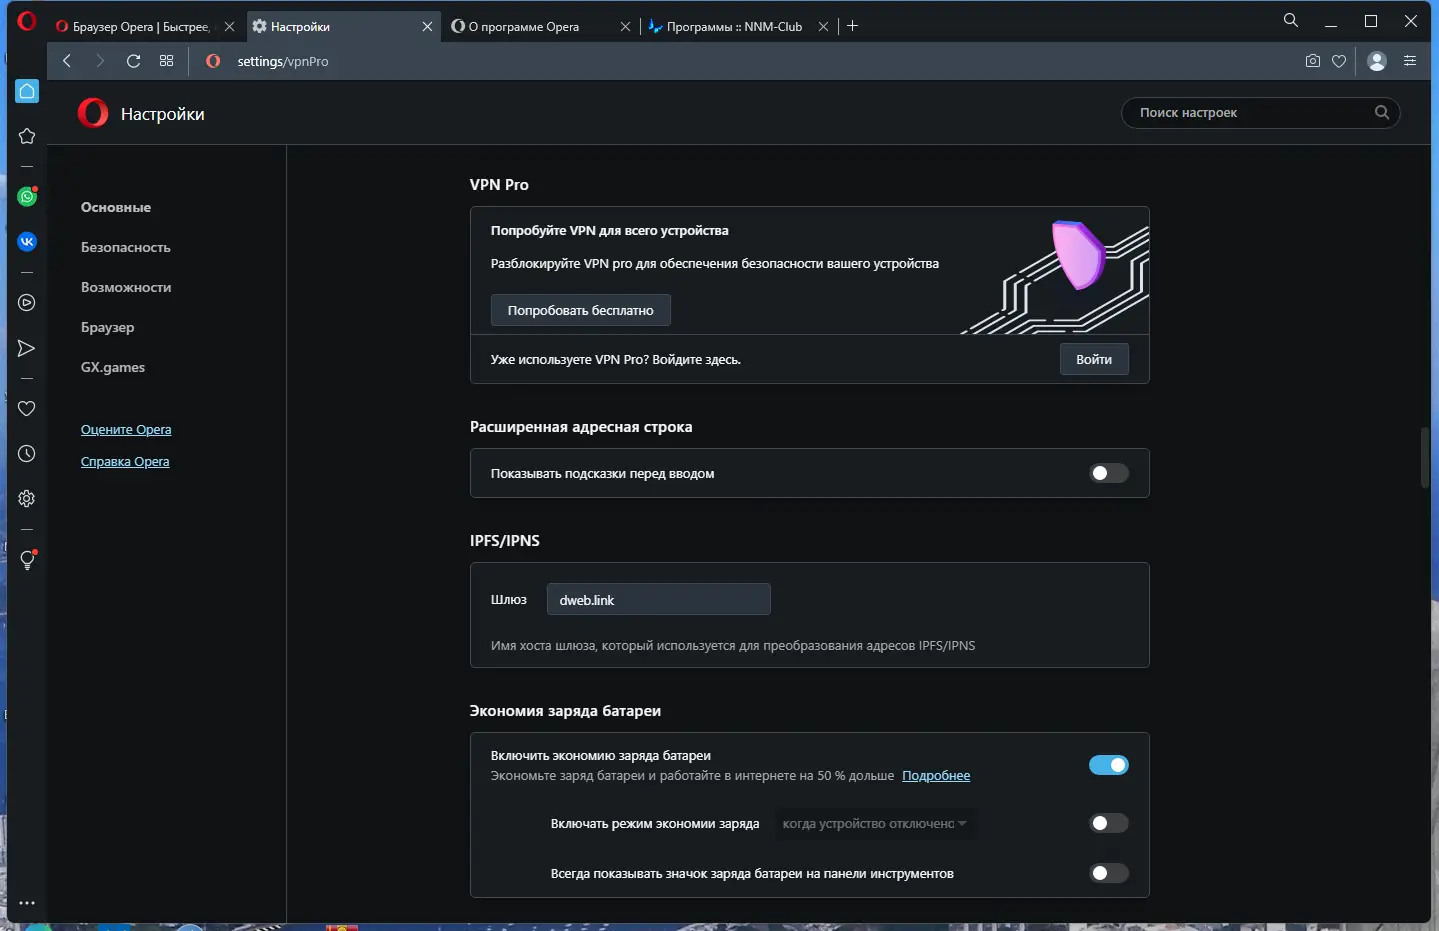Image resolution: width=1439 pixels, height=931 pixels.
Task: Click the Opera logo beside the Настройки heading
Action: (93, 113)
